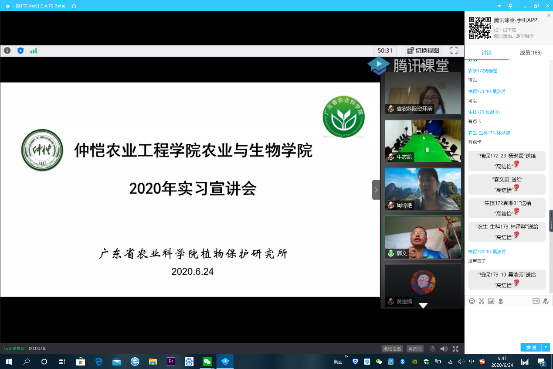
Task: Switch to the 讨论 discussion tab
Action: coord(487,53)
